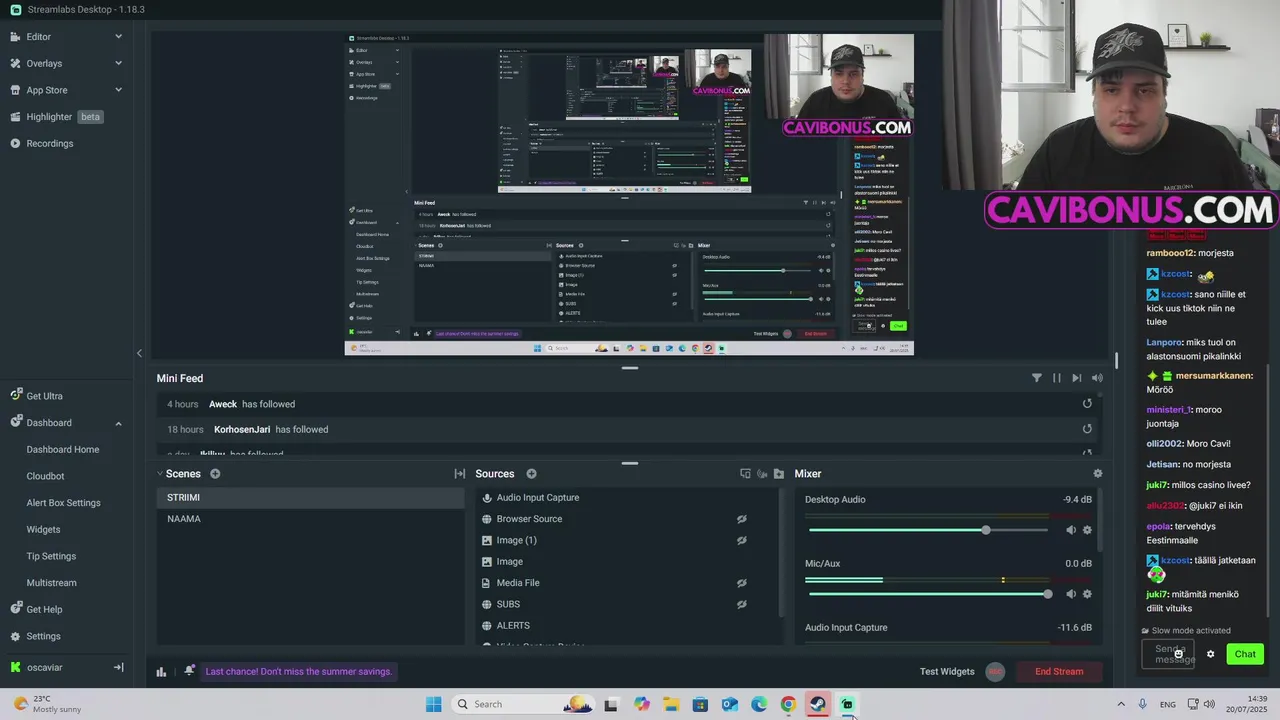Screen dimensions: 1280x720
Task: Click the summer savings promo banner
Action: point(299,672)
